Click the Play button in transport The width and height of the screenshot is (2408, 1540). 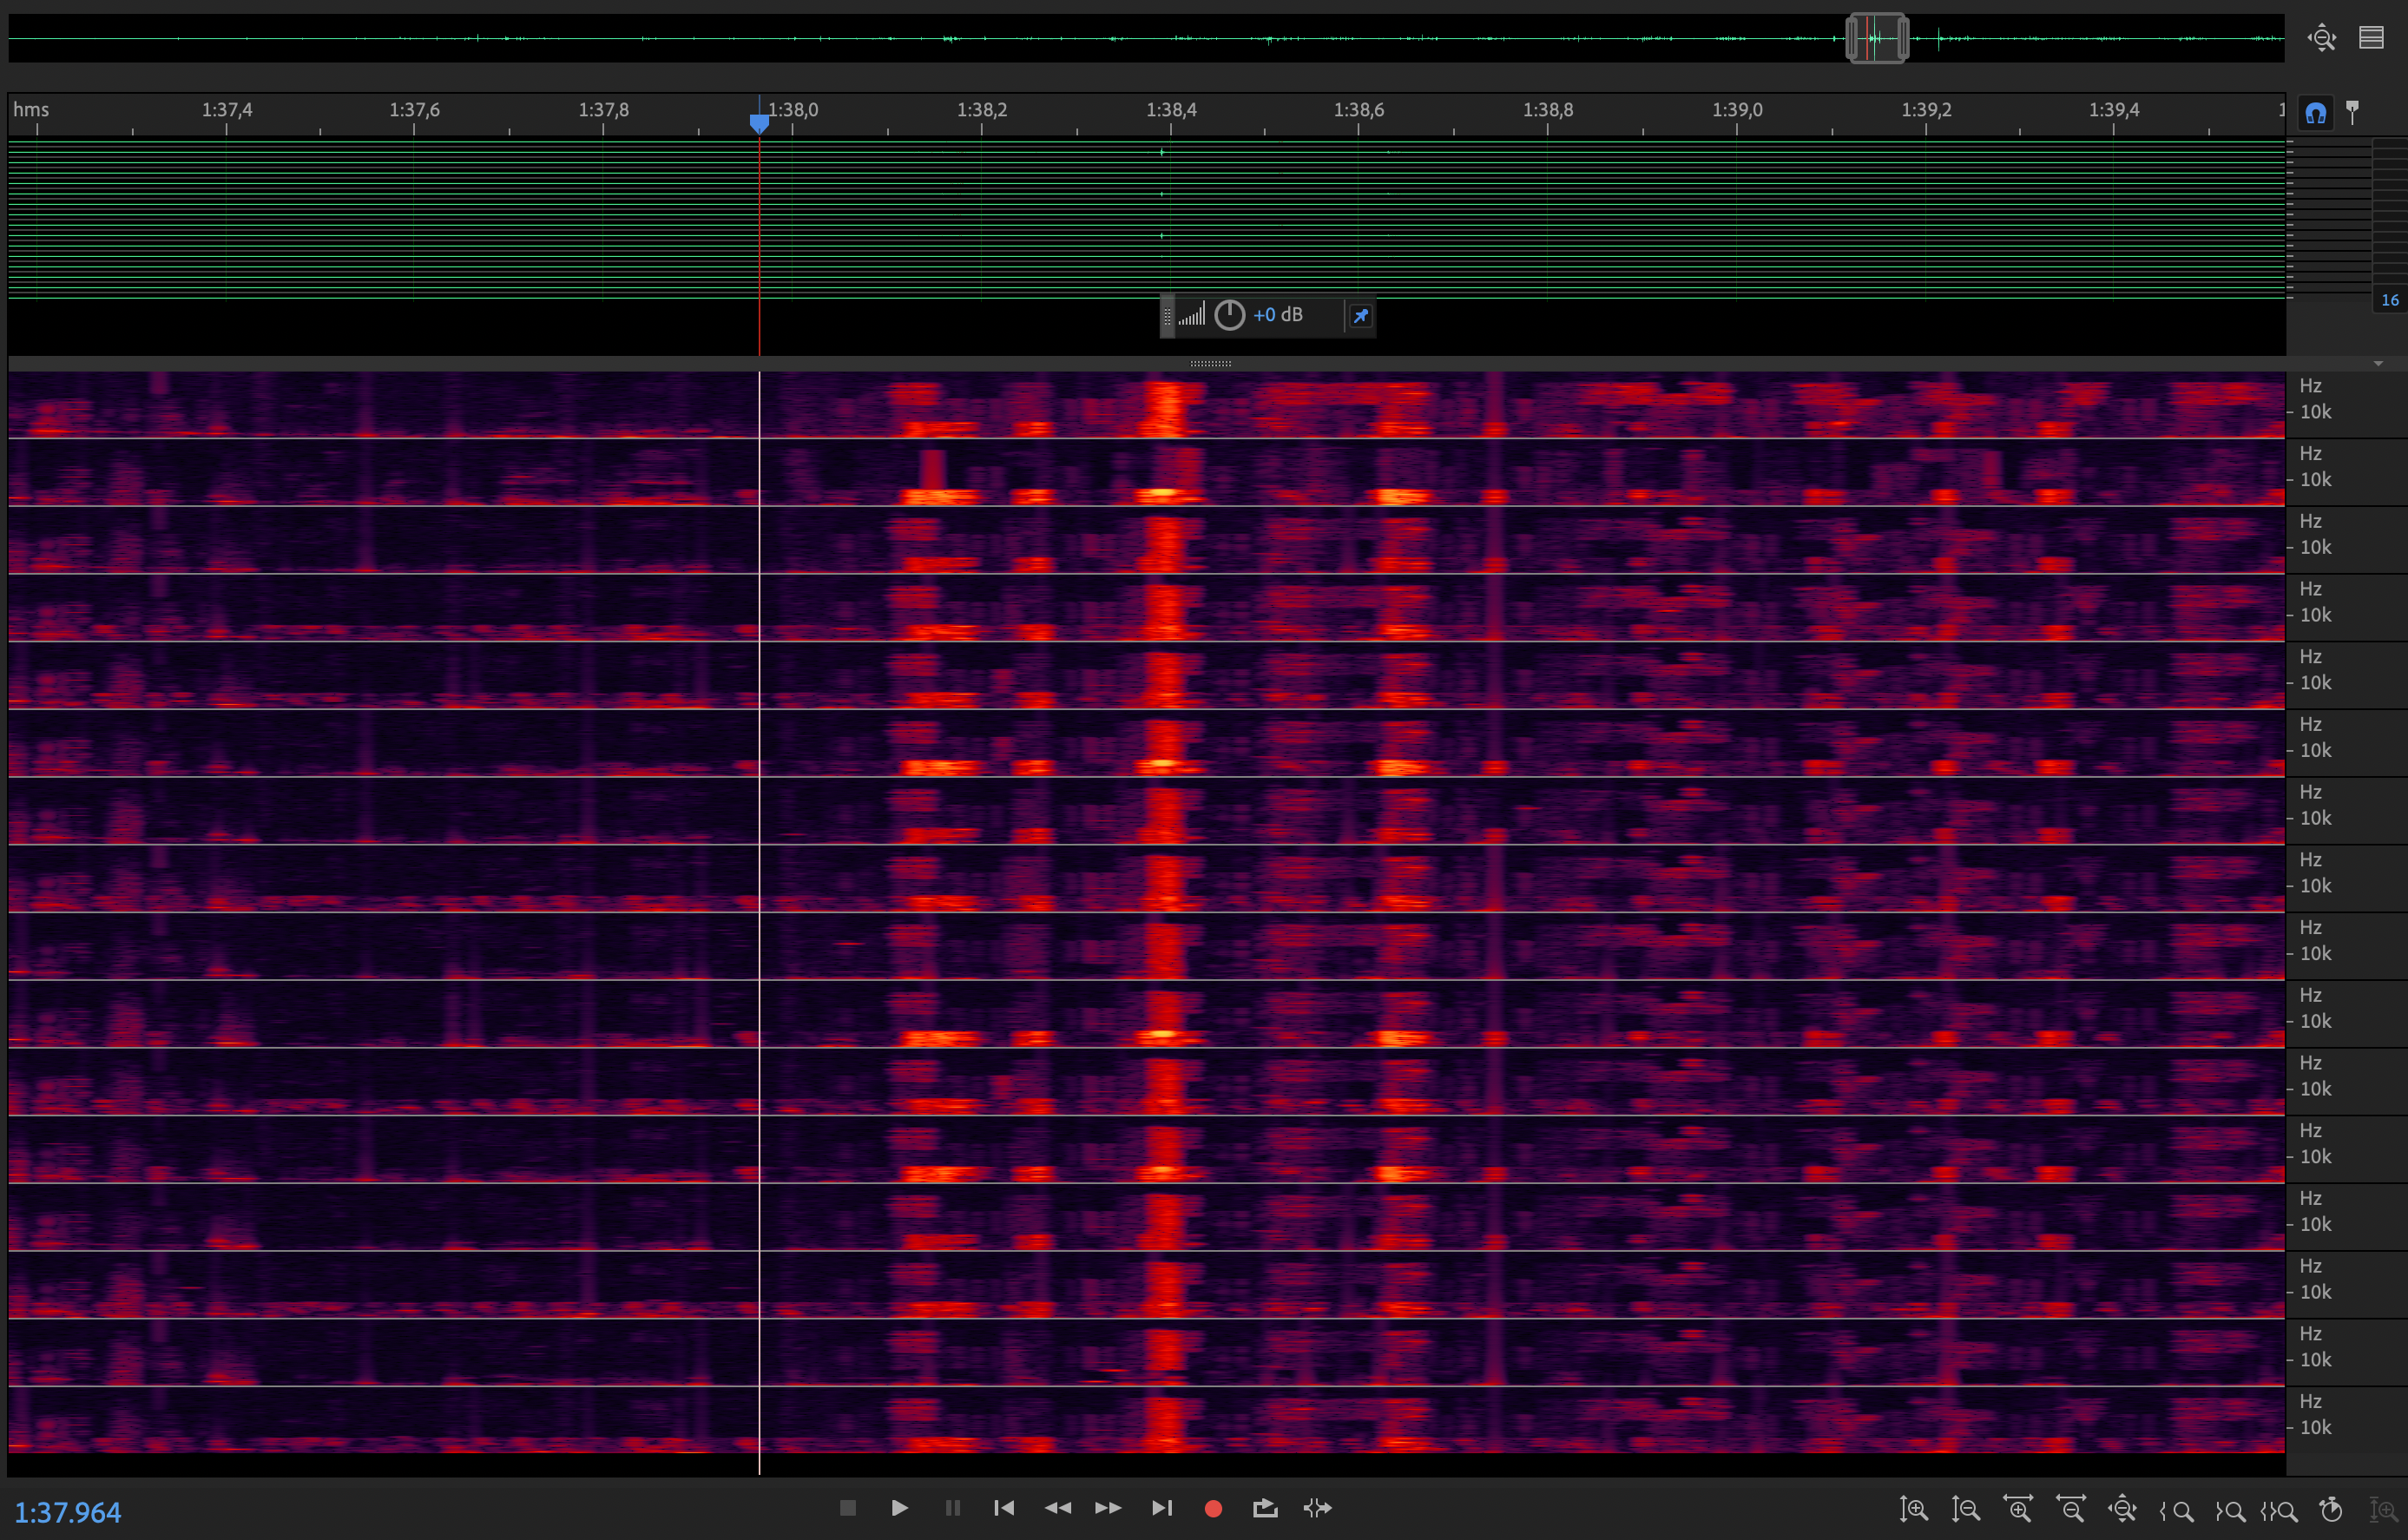point(899,1508)
